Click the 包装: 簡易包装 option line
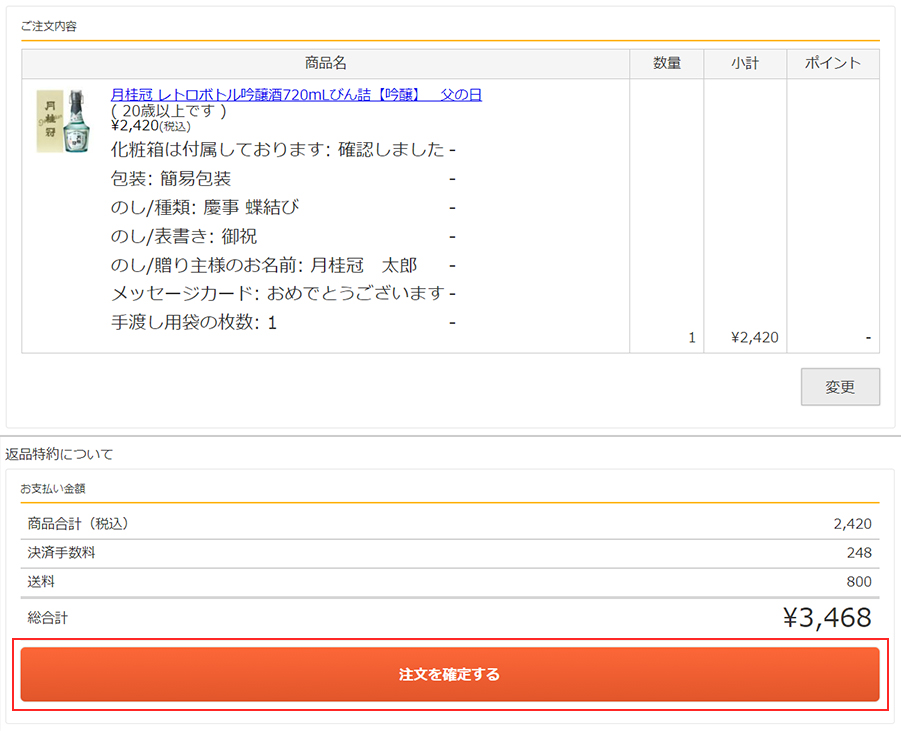The image size is (901, 731). point(171,179)
